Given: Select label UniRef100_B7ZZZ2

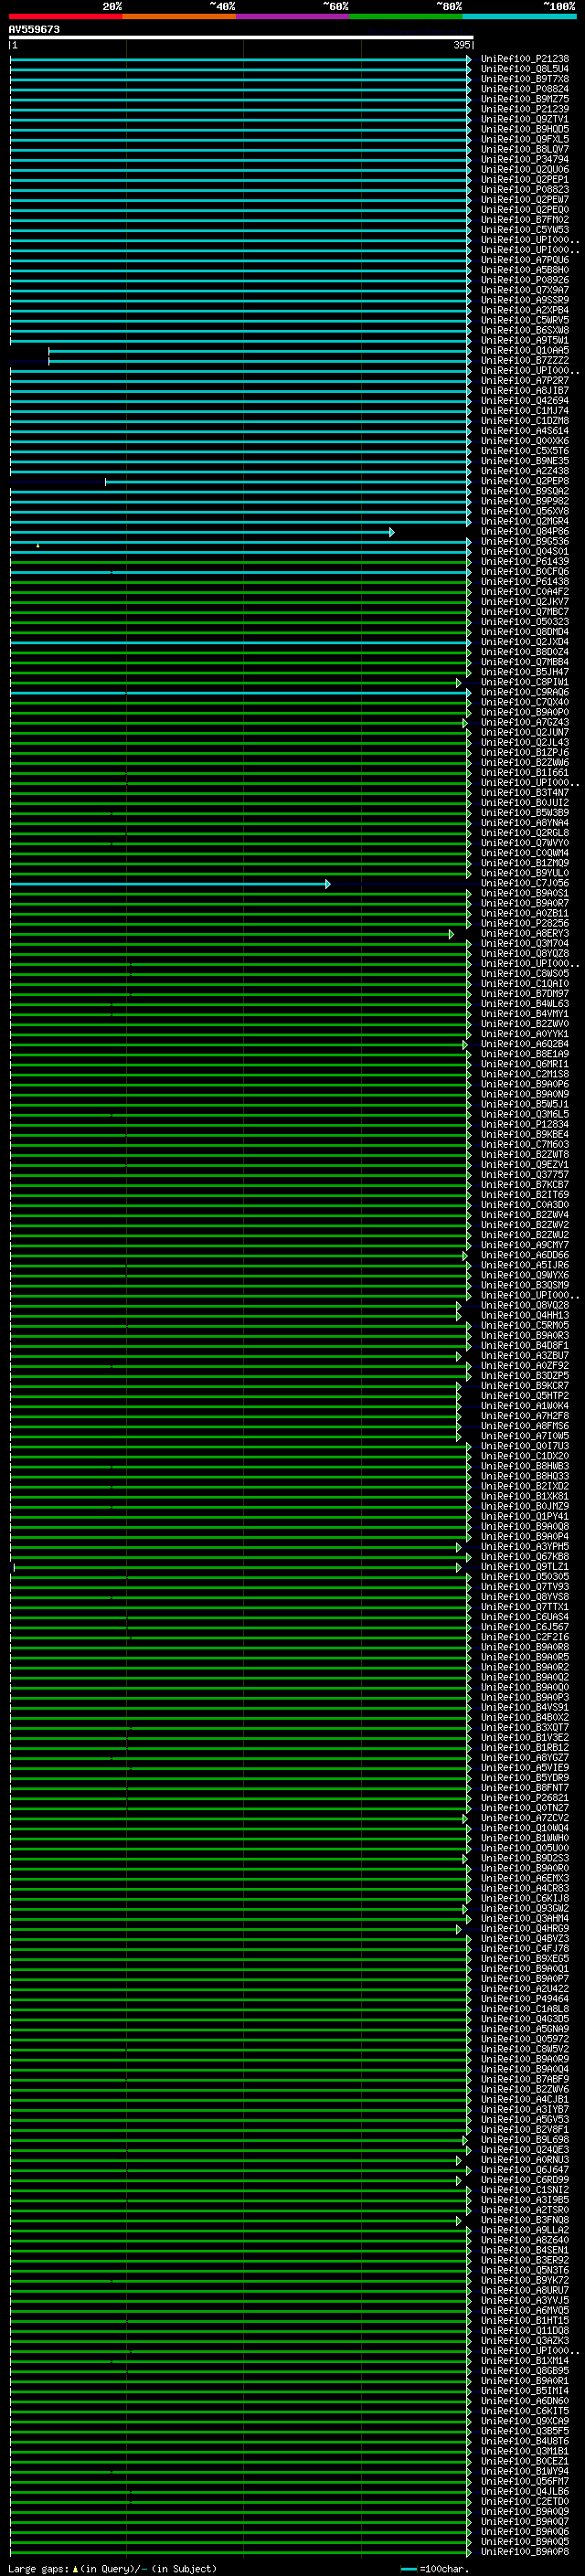Looking at the screenshot, I should (x=525, y=361).
